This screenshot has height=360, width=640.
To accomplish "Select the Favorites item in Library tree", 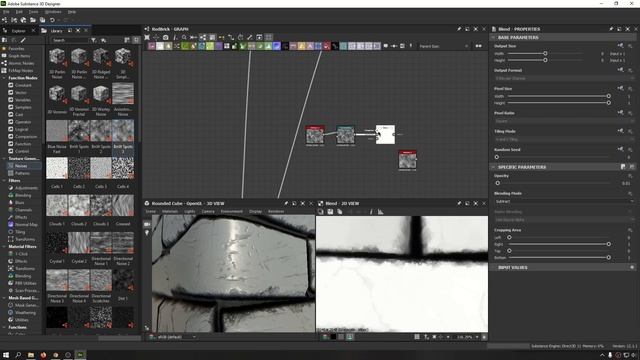I will tap(16, 49).
